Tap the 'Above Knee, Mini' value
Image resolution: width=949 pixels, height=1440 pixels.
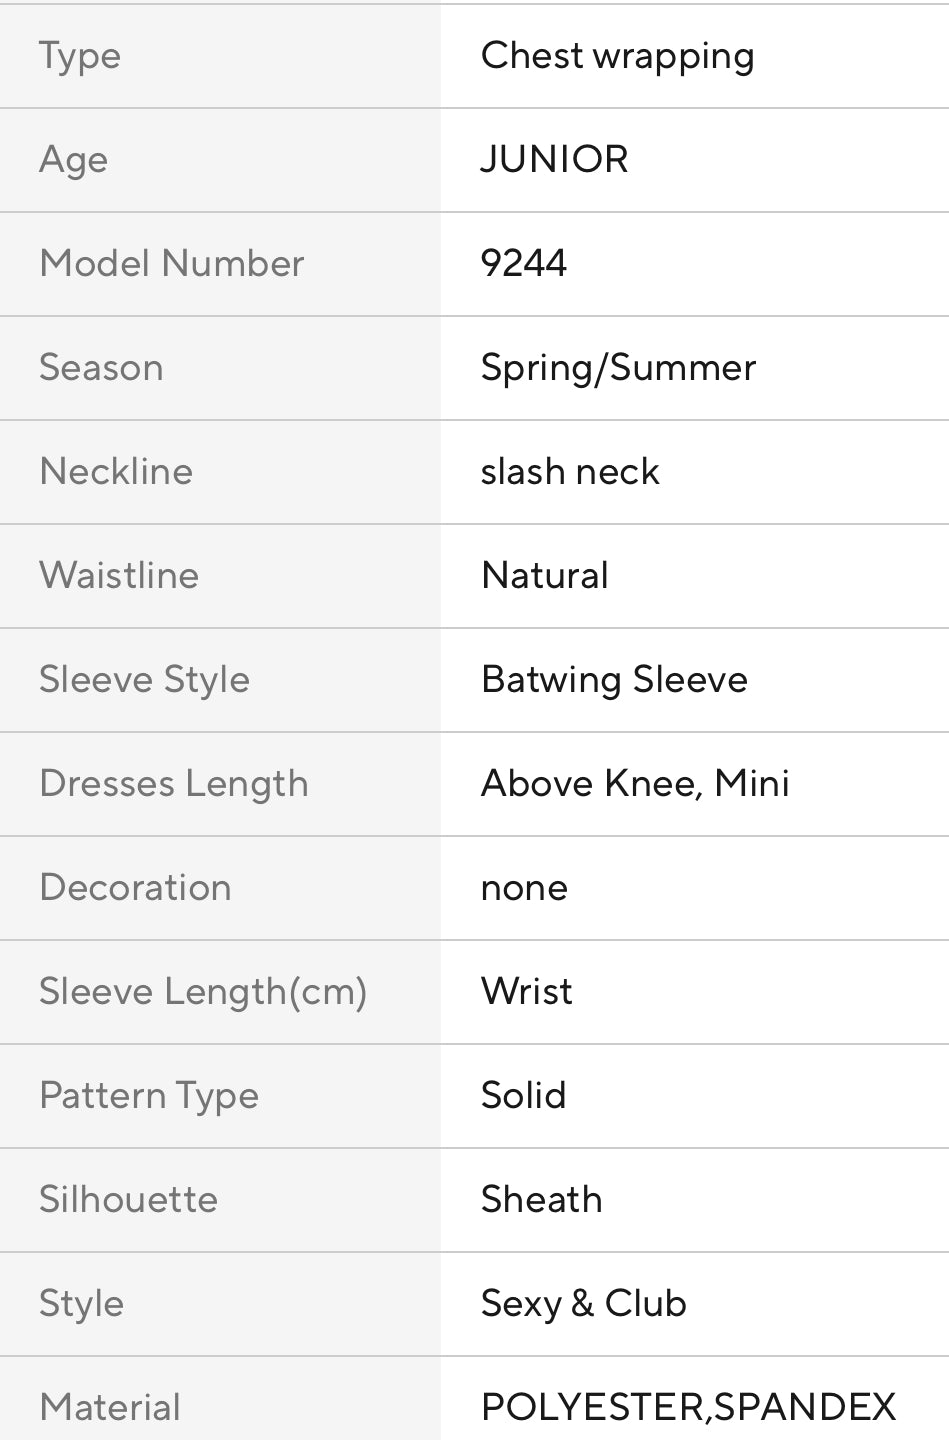635,784
